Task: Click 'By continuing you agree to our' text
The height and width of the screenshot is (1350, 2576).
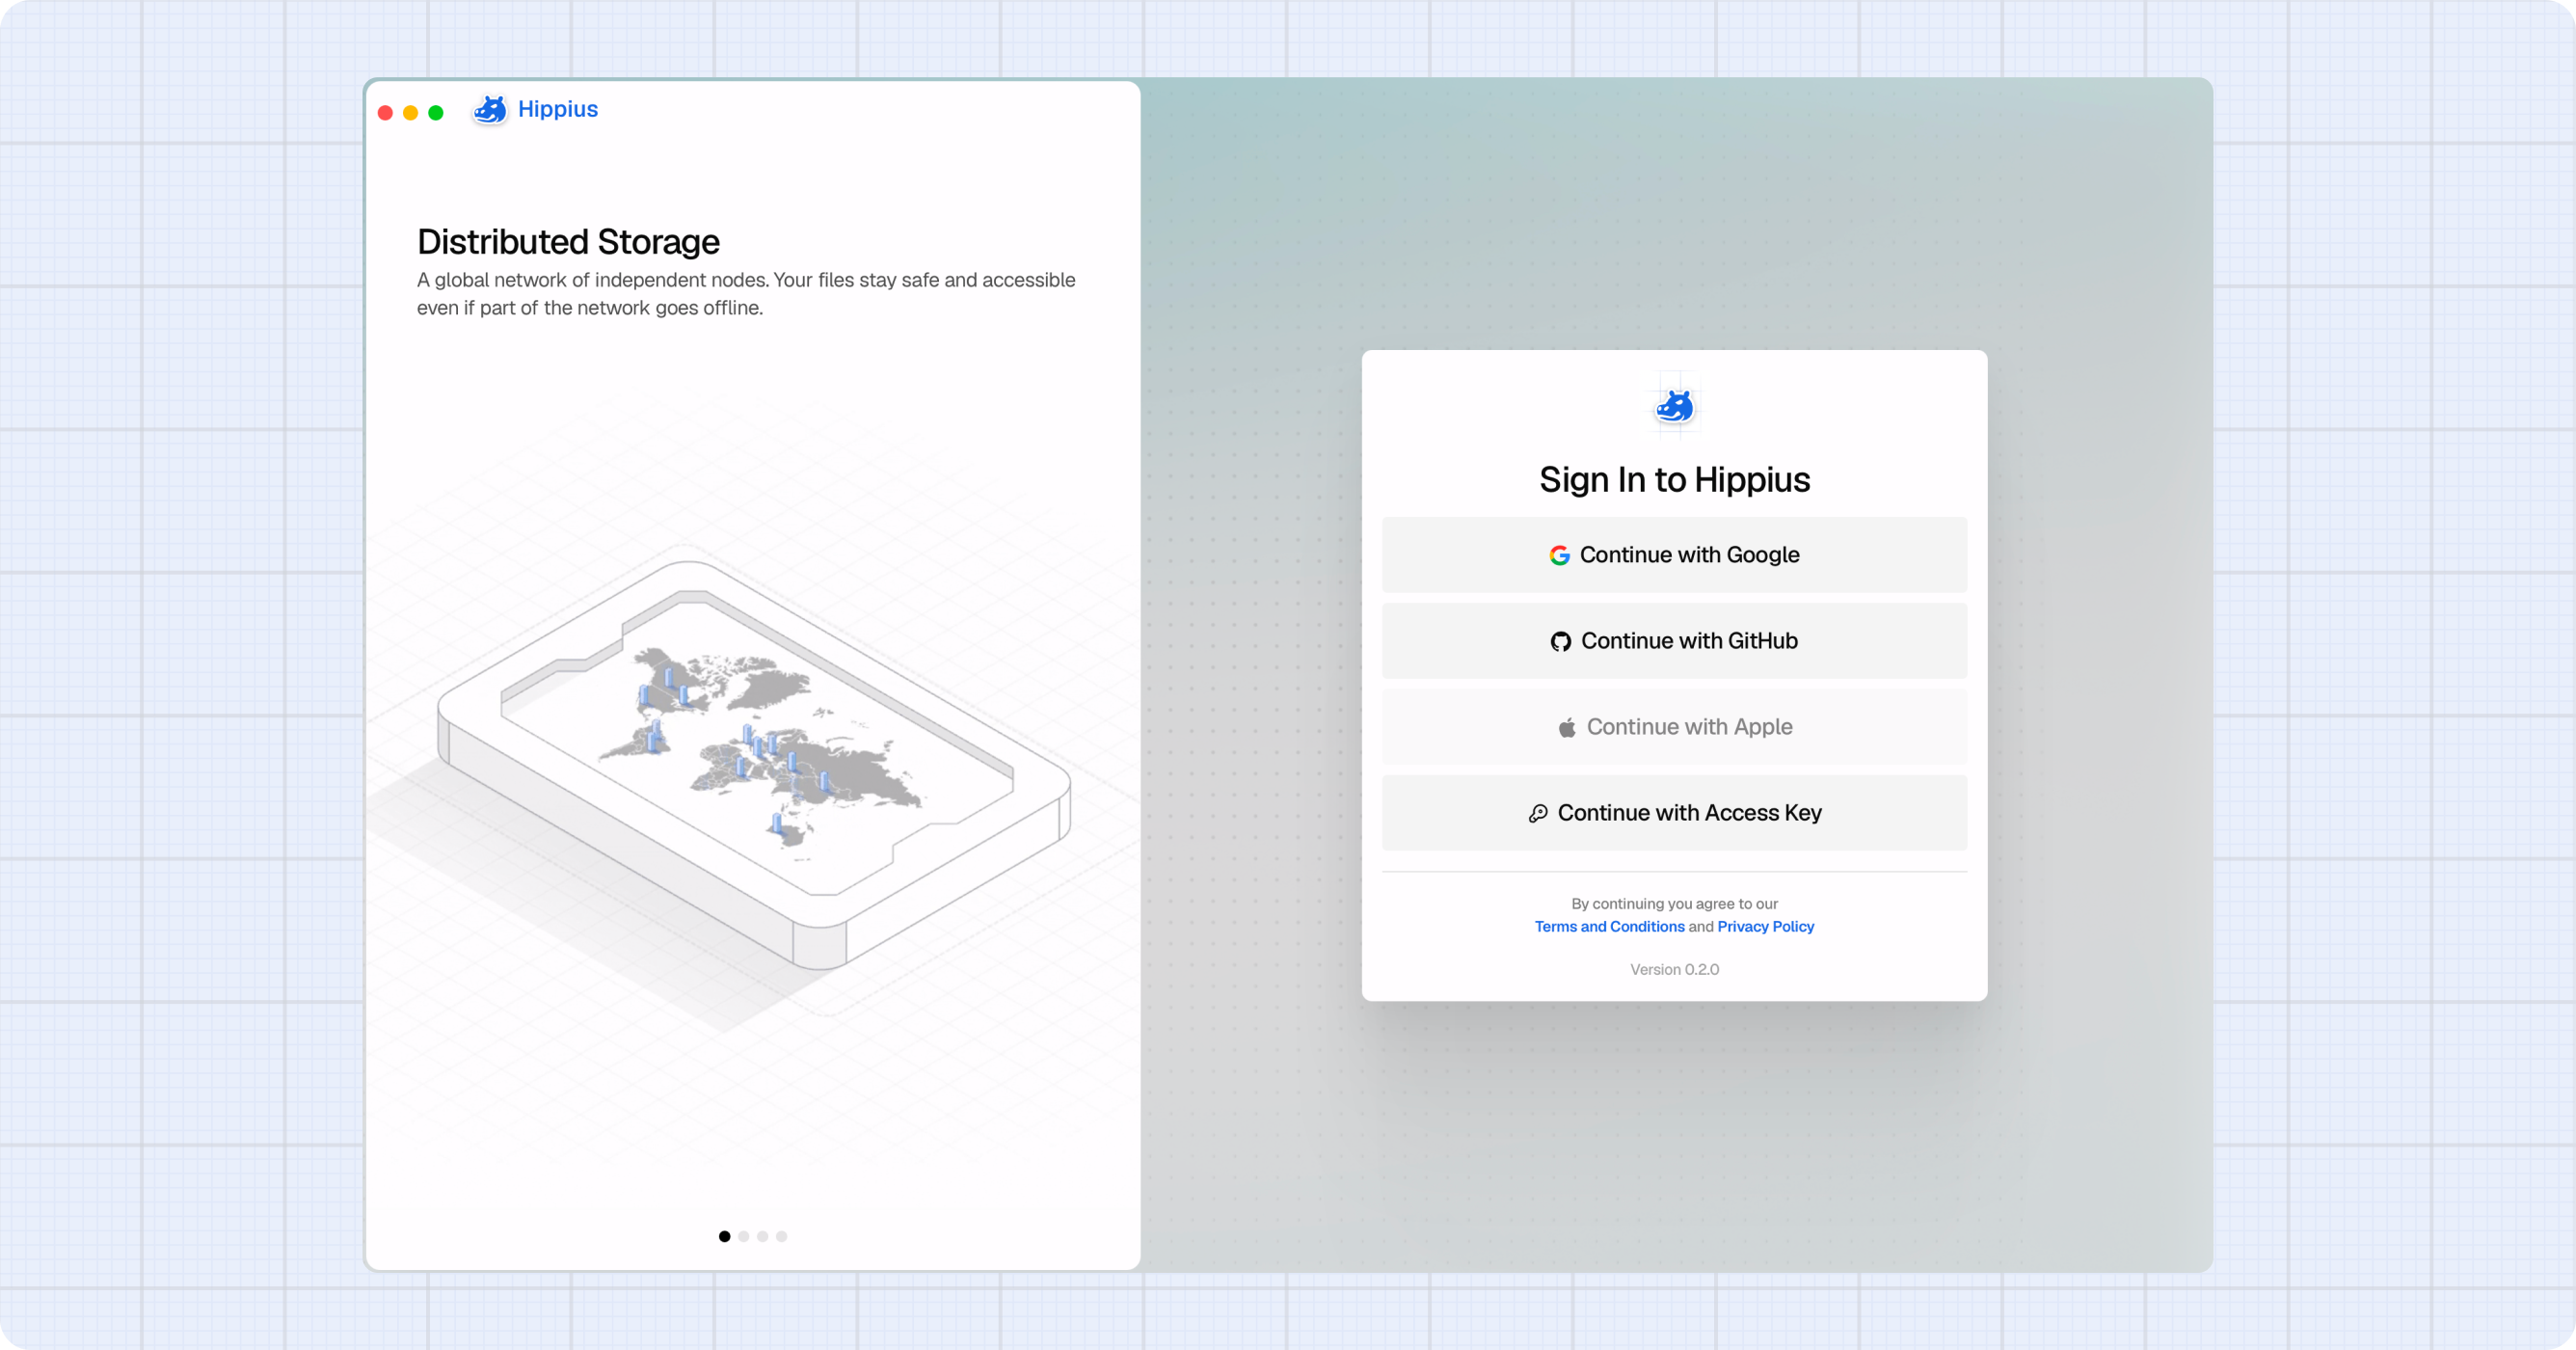Action: pos(1674,904)
